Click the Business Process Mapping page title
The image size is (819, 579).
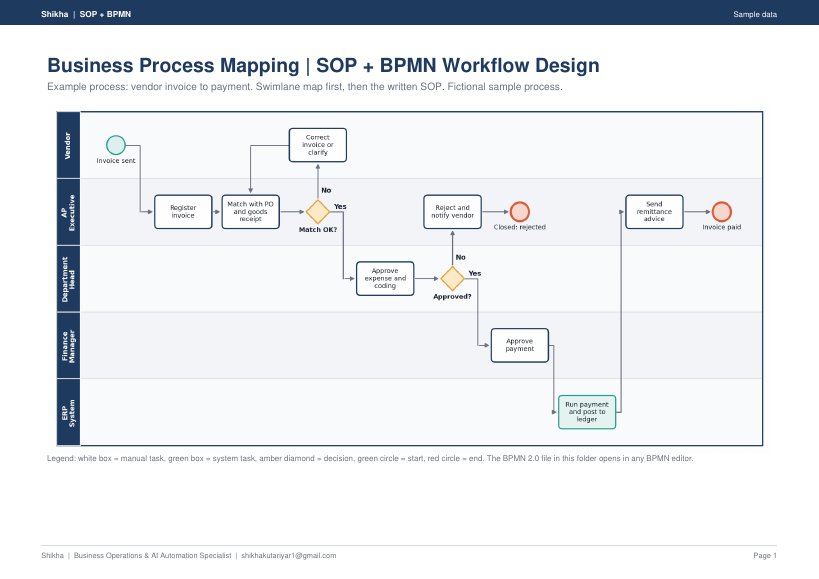(323, 65)
